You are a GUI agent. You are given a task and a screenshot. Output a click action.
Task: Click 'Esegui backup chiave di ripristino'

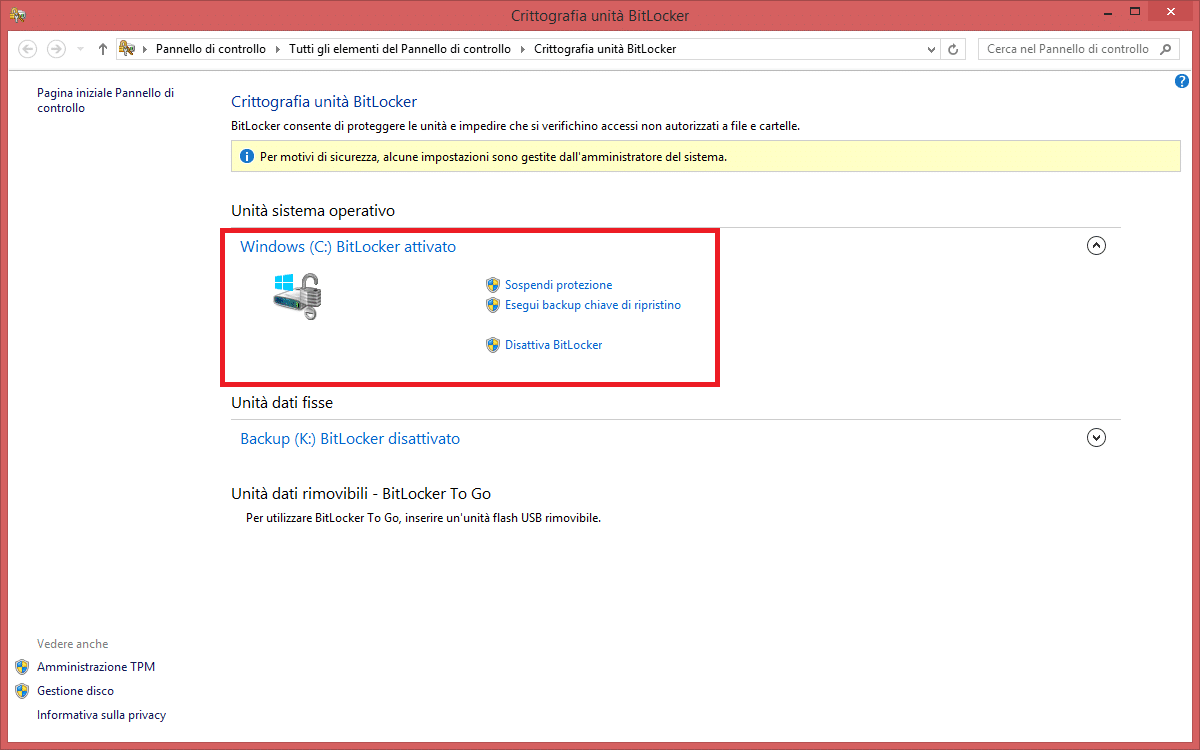pyautogui.click(x=593, y=305)
